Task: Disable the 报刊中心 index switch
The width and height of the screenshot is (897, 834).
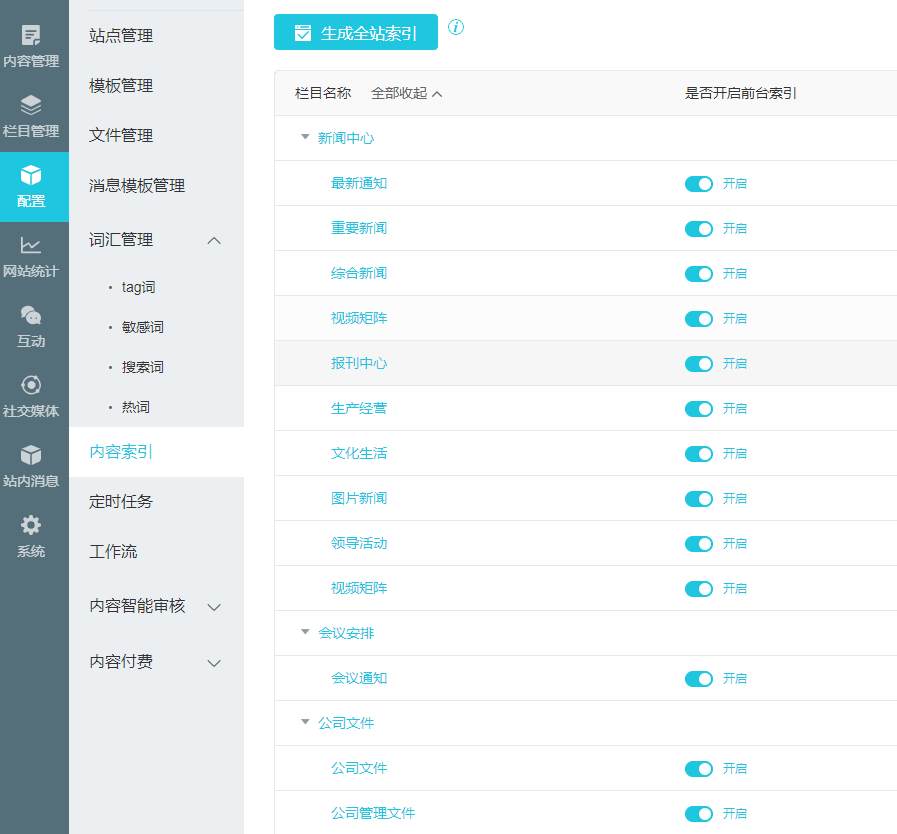Action: [698, 364]
